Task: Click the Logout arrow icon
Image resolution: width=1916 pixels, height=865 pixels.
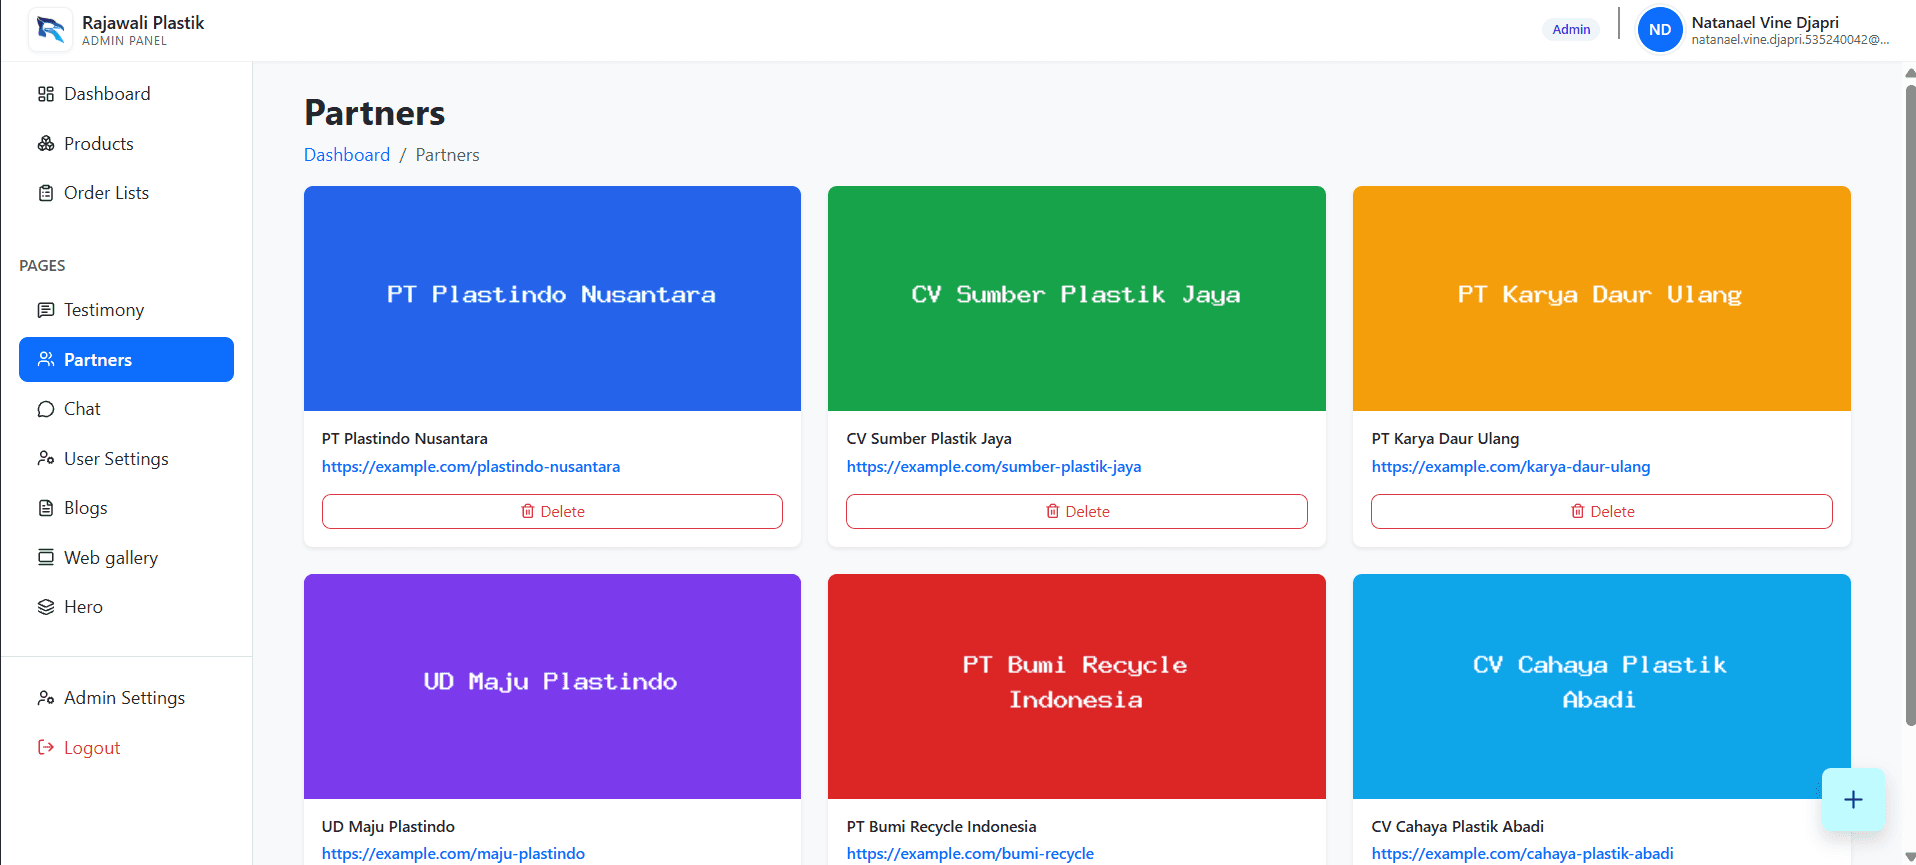Action: tap(46, 747)
